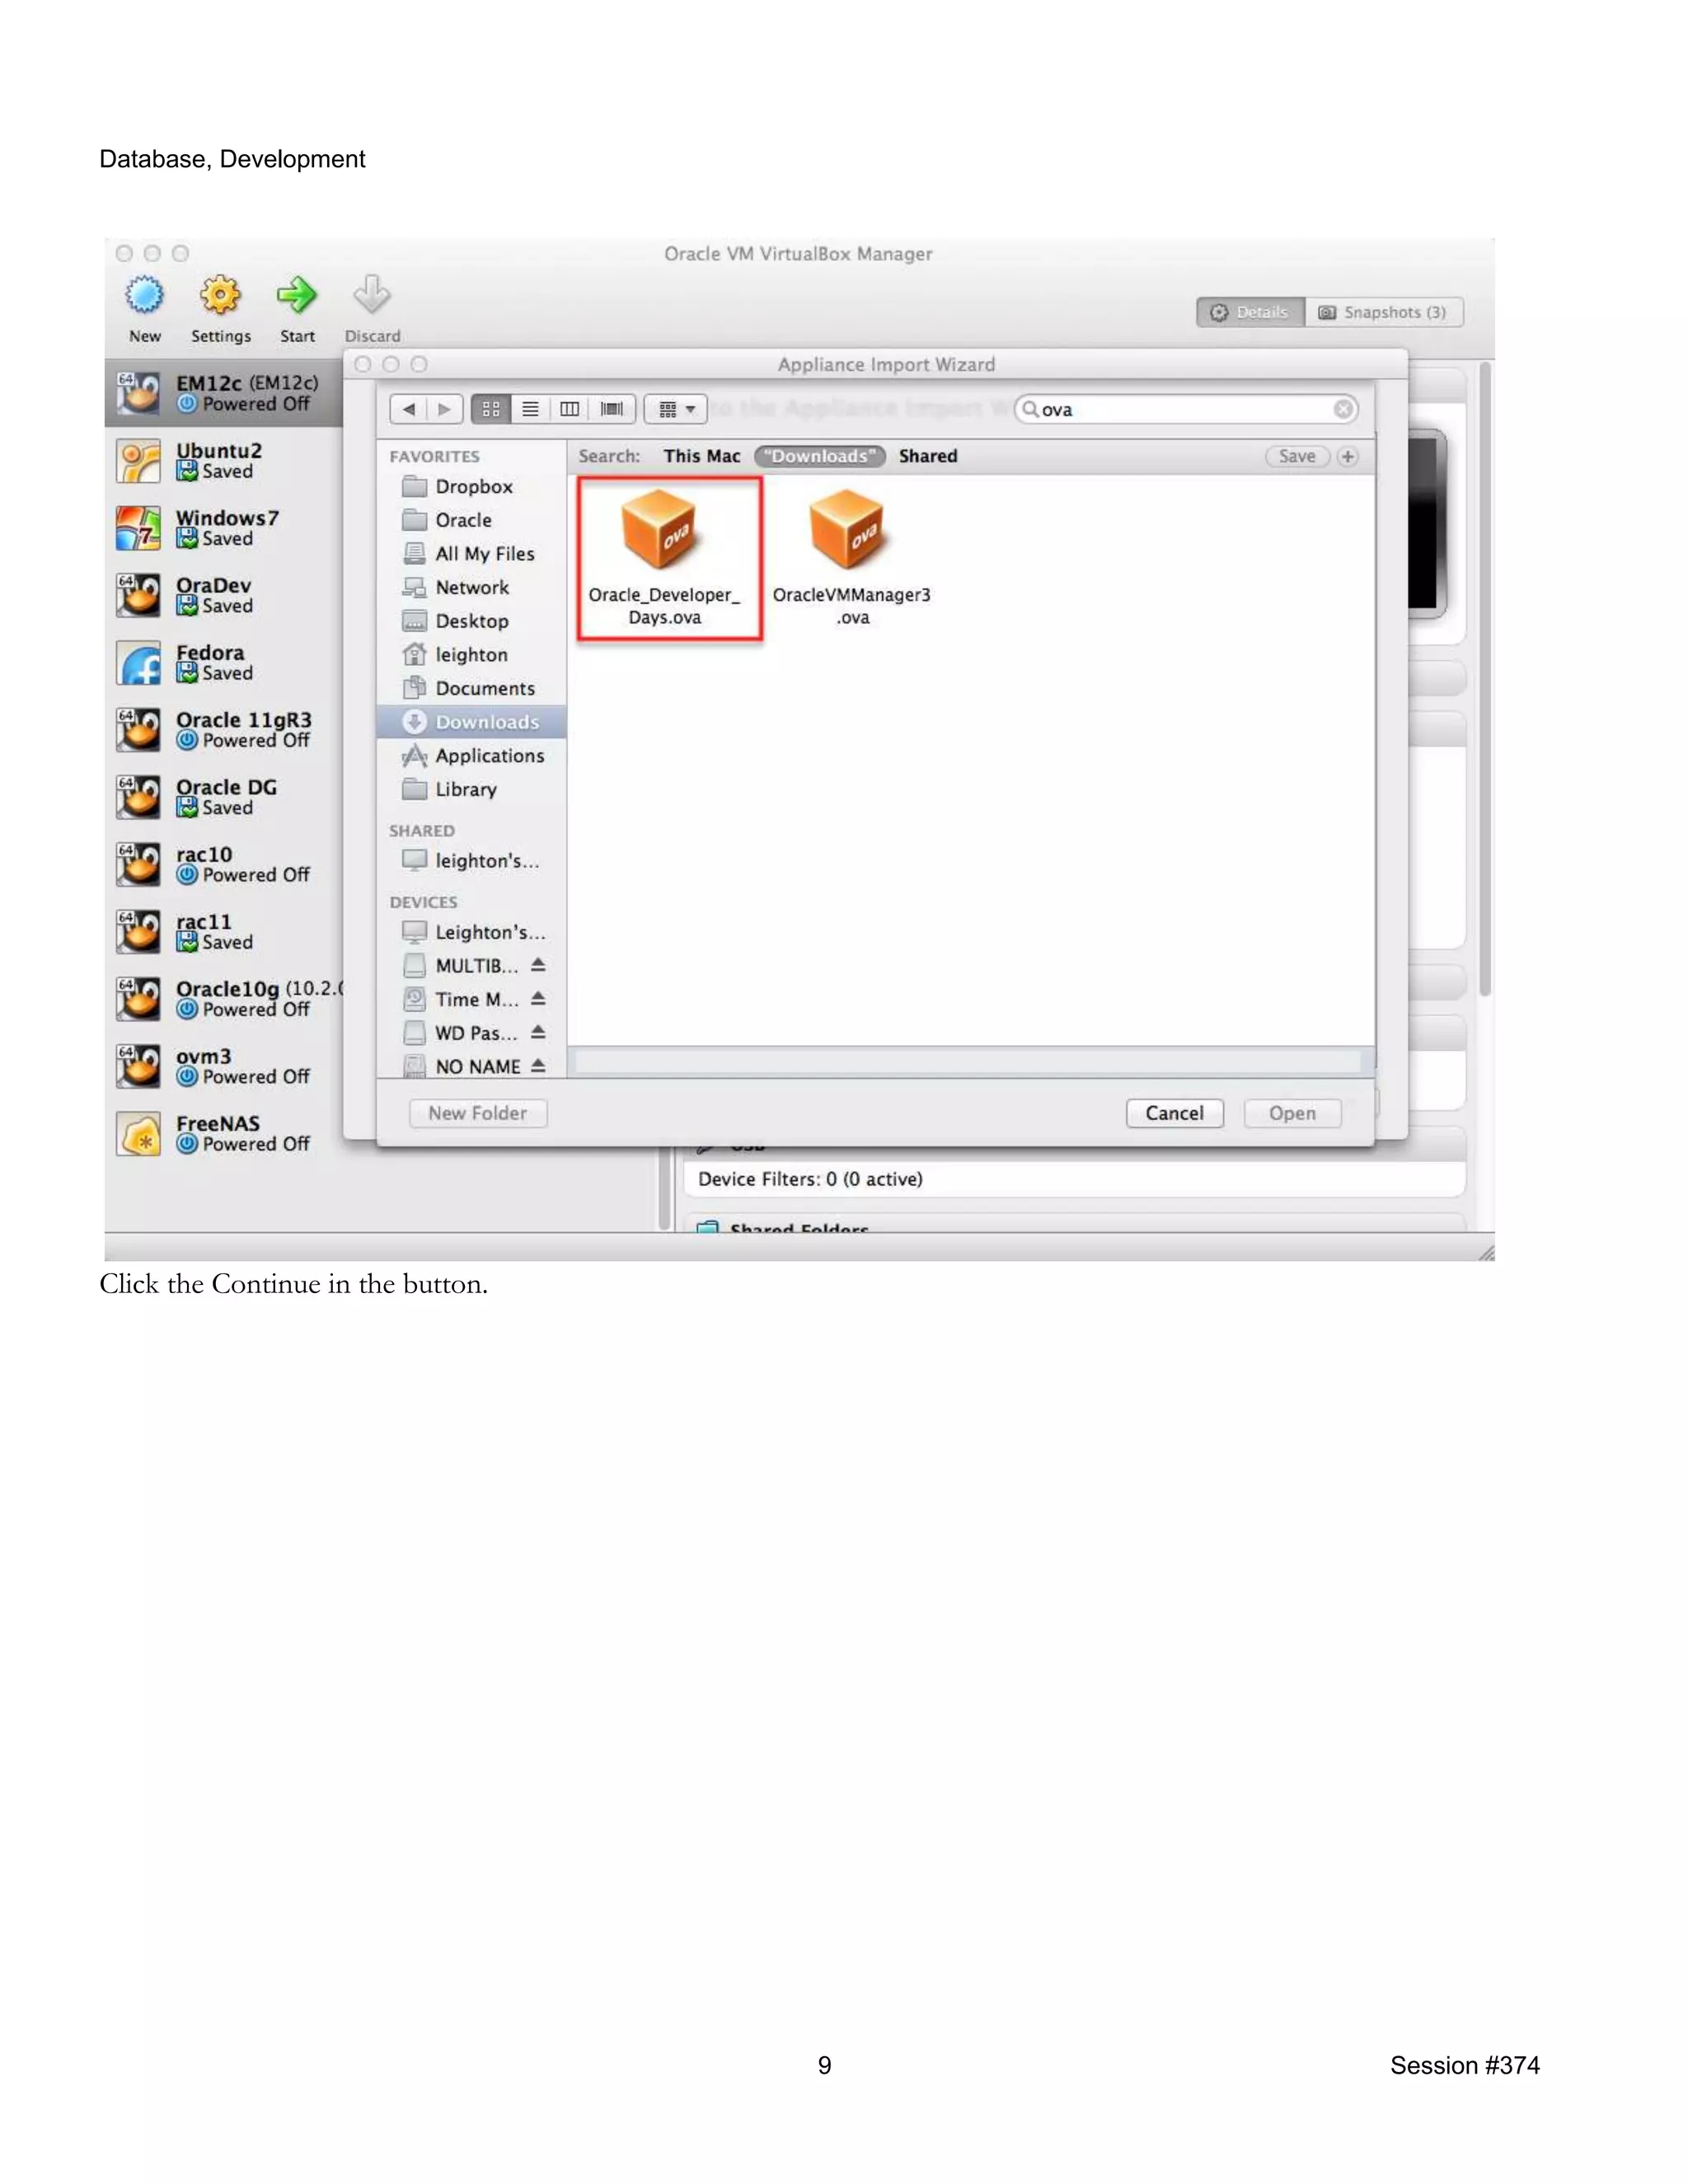Viewport: 1688px width, 2184px height.
Task: Click Cancel in the file dialog
Action: click(x=1174, y=1113)
